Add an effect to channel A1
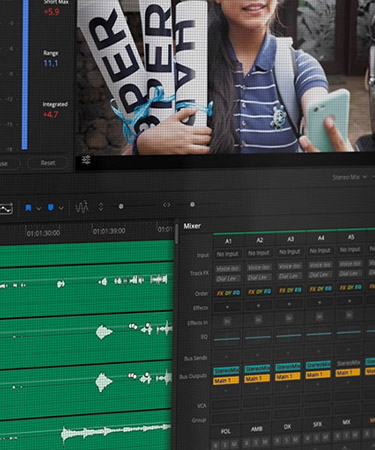Screen dimensions: 375x450 tap(227, 307)
